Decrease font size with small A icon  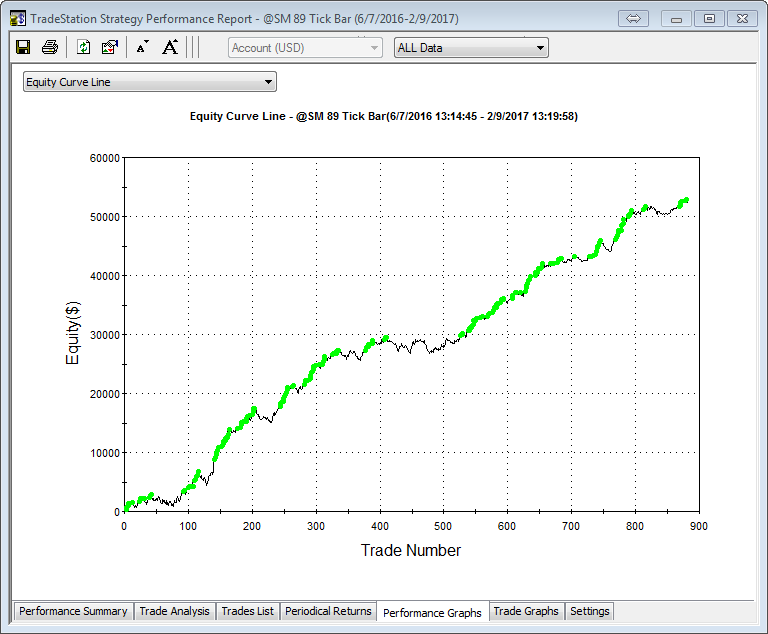(142, 47)
